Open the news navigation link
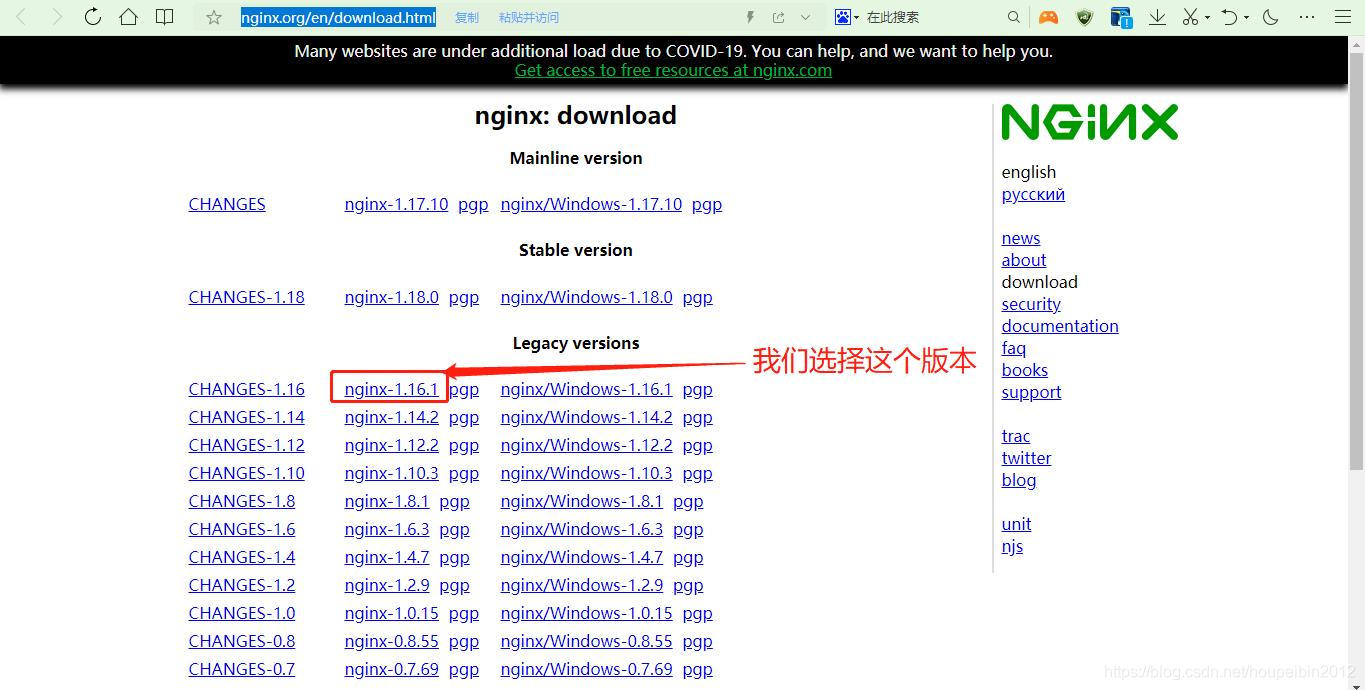 click(1020, 238)
